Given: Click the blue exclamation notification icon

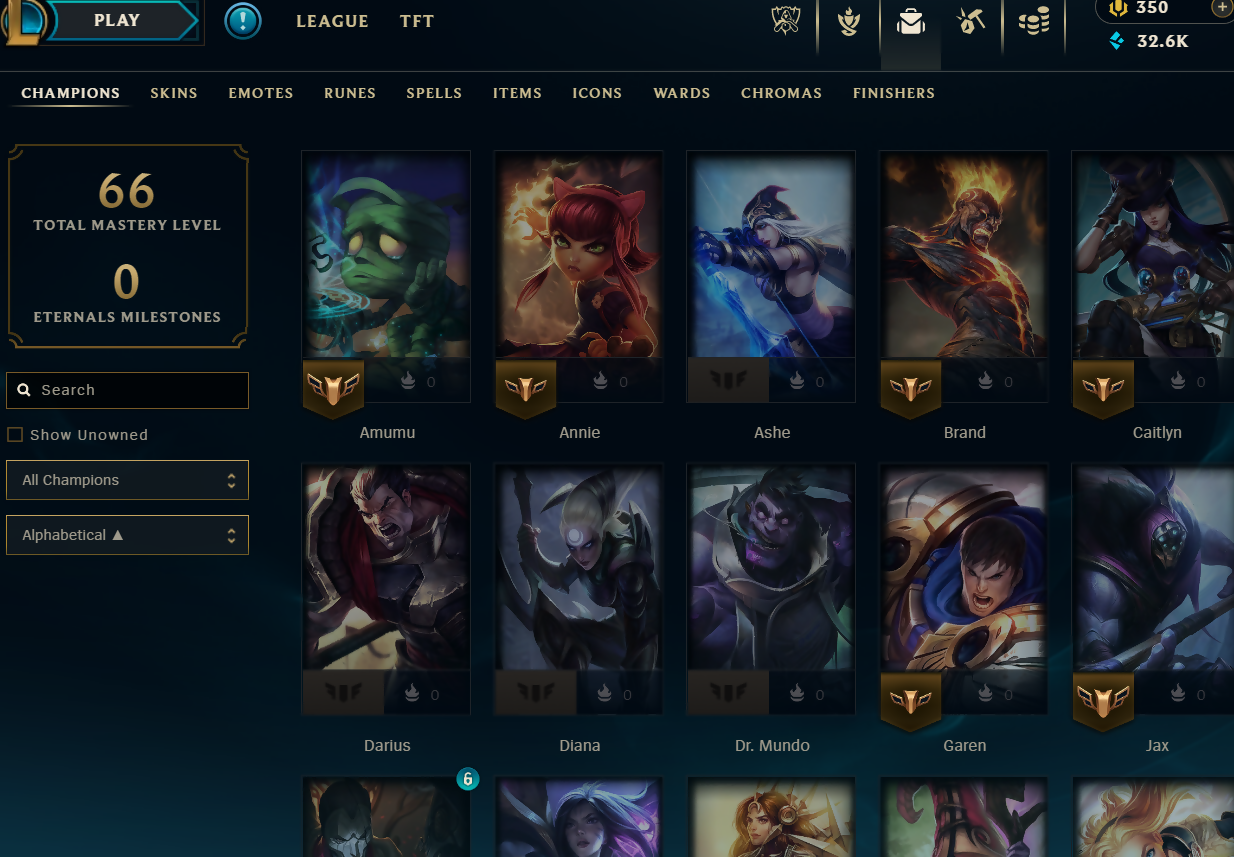Looking at the screenshot, I should point(243,21).
